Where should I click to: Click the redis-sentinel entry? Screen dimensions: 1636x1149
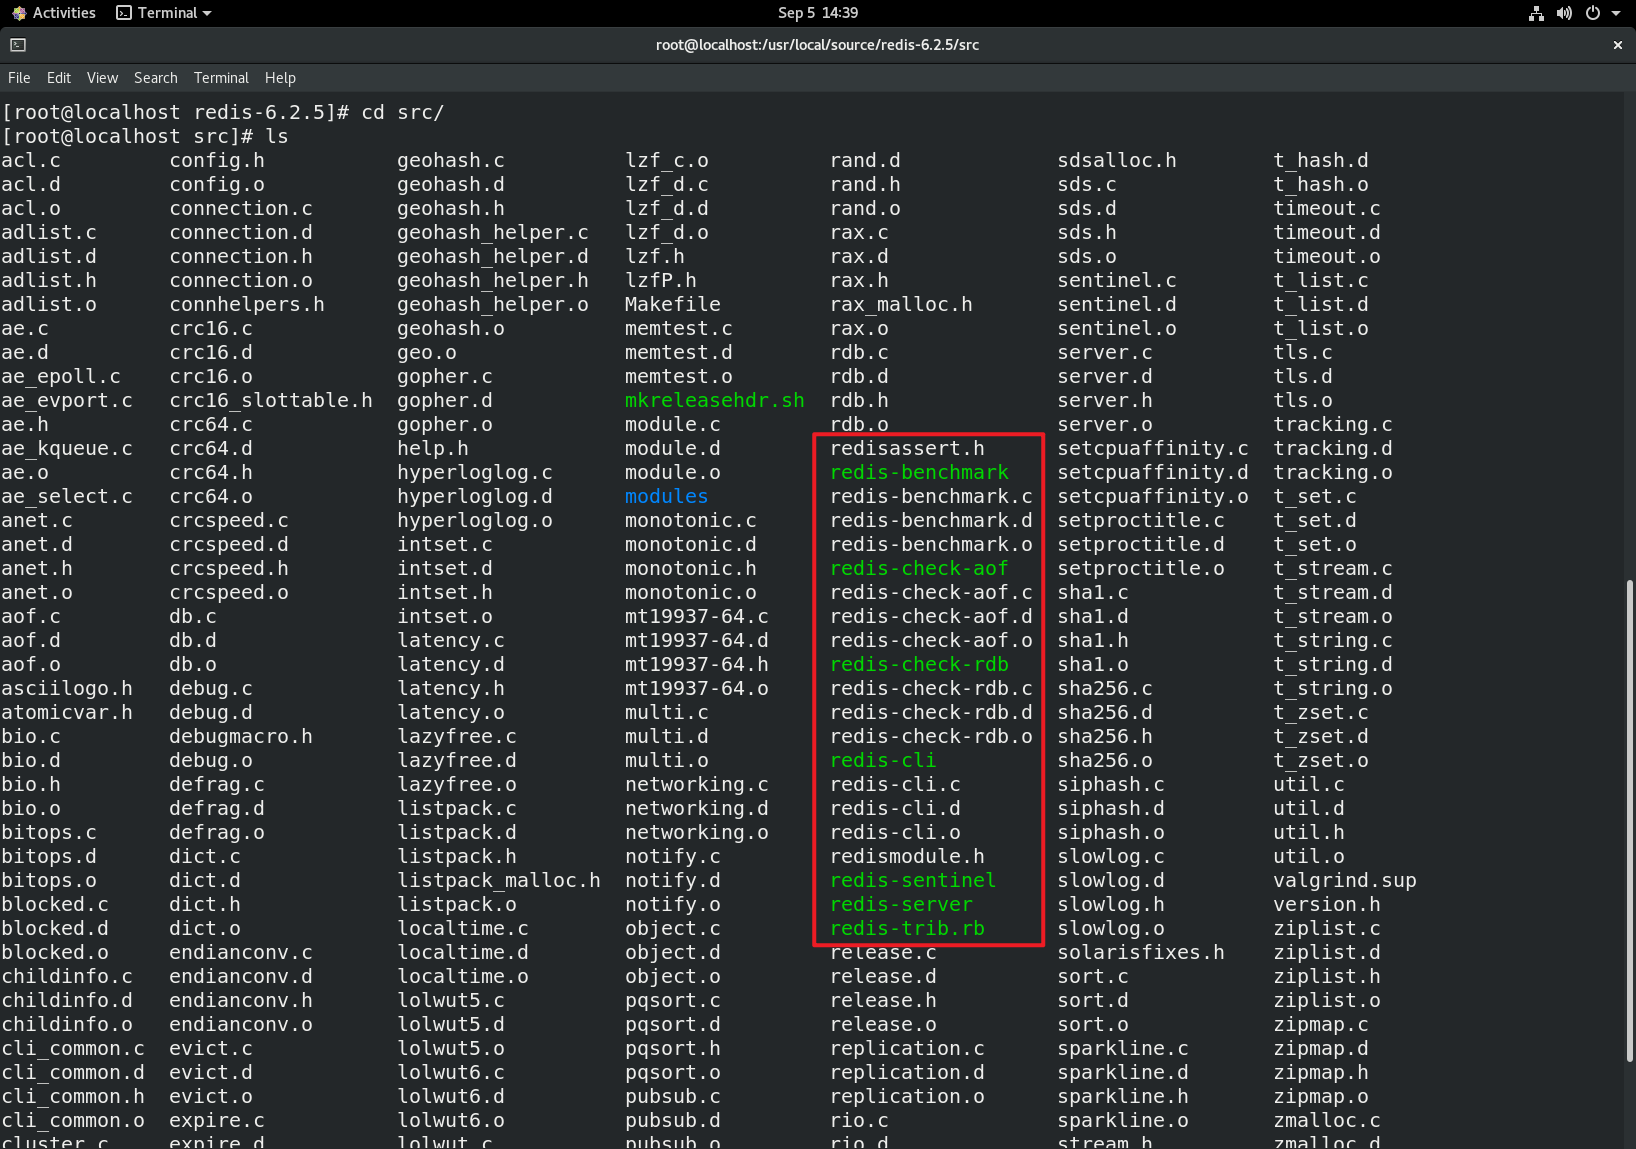pos(913,880)
